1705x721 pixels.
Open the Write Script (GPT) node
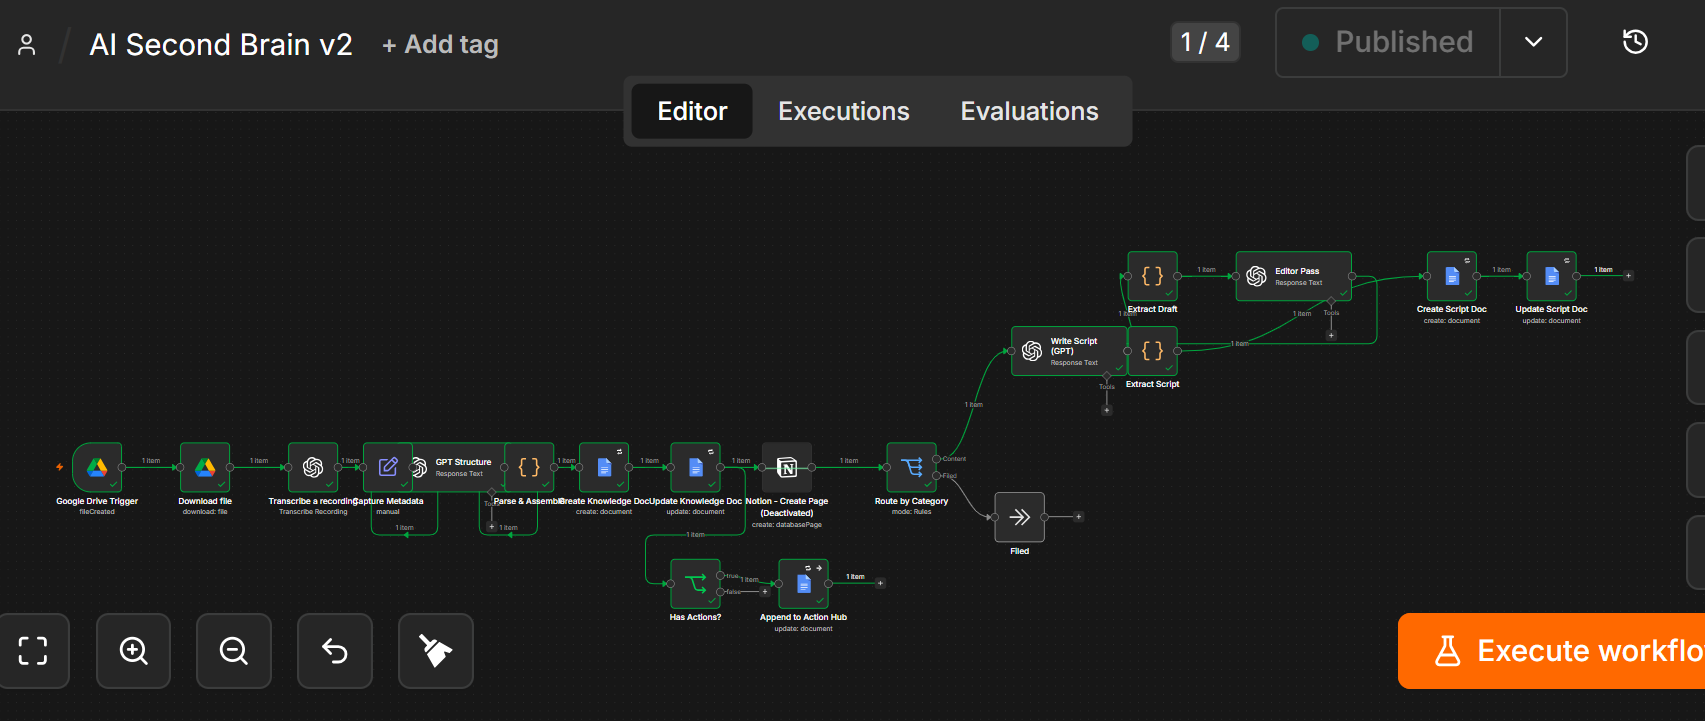point(1069,351)
